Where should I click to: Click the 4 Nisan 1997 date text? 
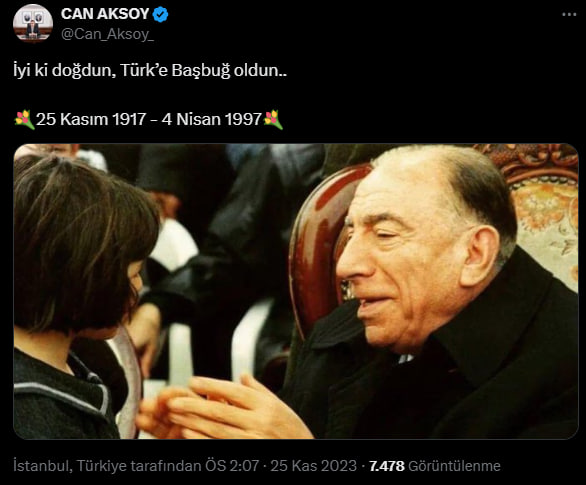[x=212, y=120]
